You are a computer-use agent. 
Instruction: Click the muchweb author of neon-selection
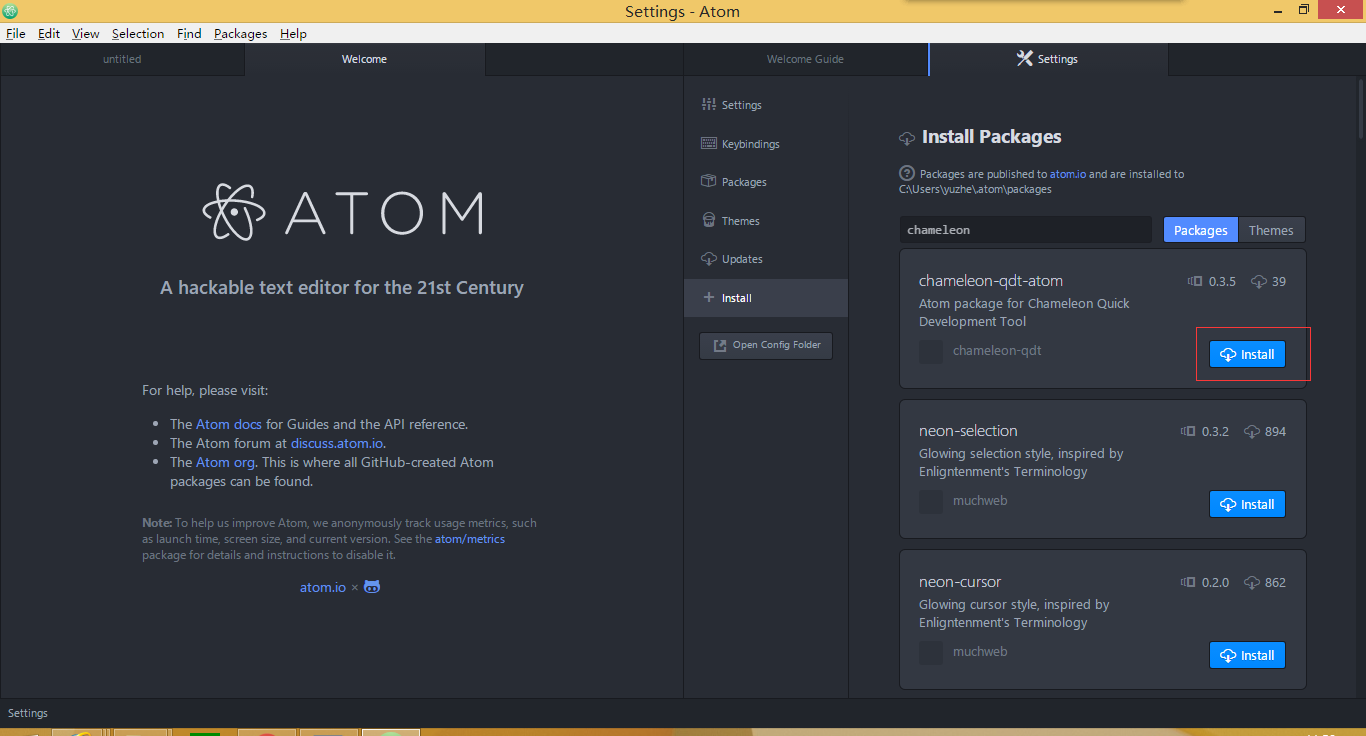(x=980, y=501)
